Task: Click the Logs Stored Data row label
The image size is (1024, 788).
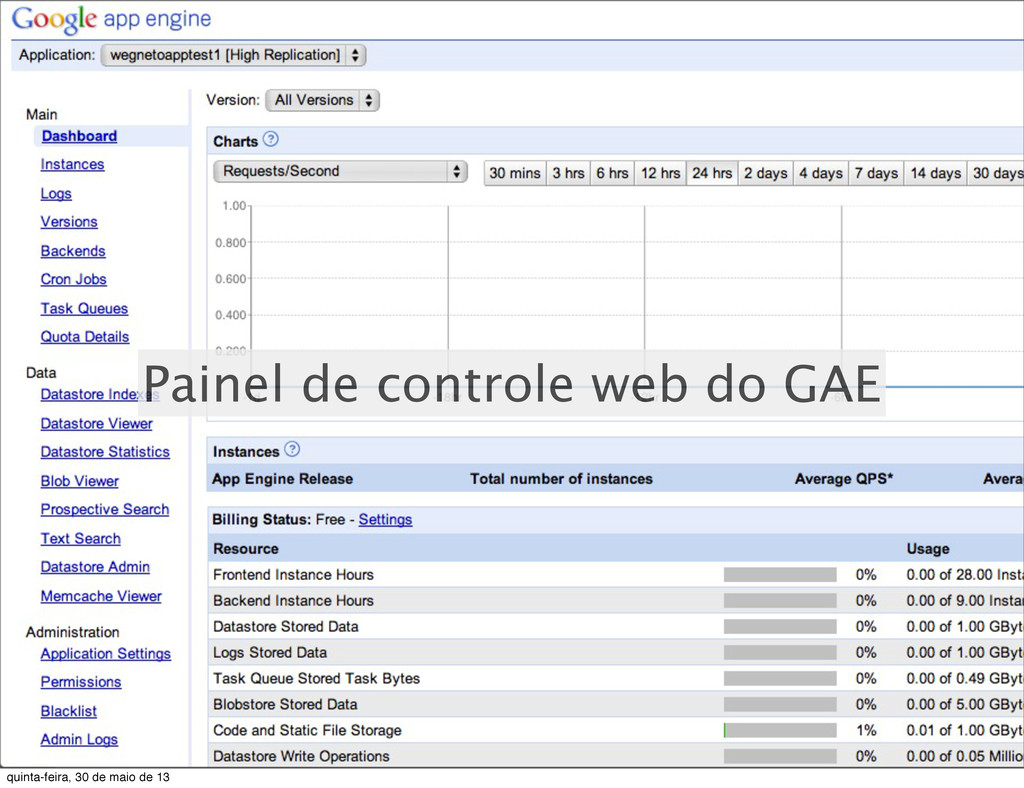Action: (270, 652)
